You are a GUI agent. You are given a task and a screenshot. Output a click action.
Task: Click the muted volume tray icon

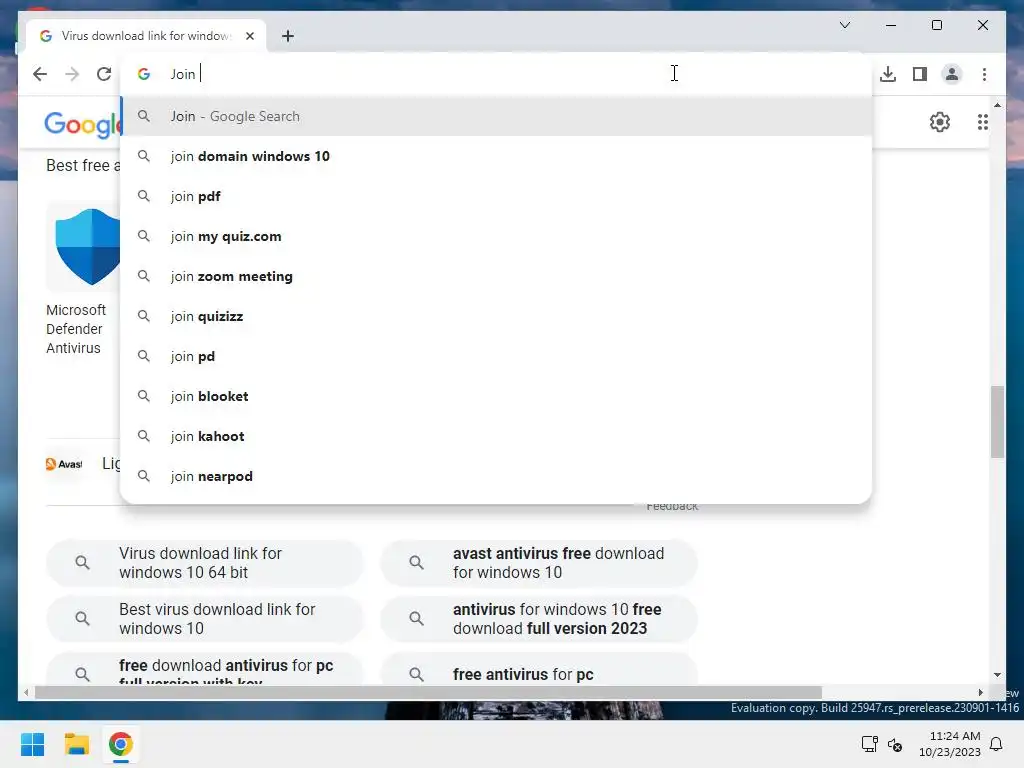tap(895, 744)
